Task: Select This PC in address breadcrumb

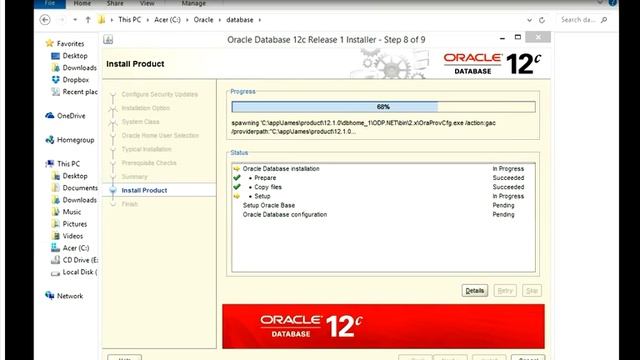Action: (129, 20)
